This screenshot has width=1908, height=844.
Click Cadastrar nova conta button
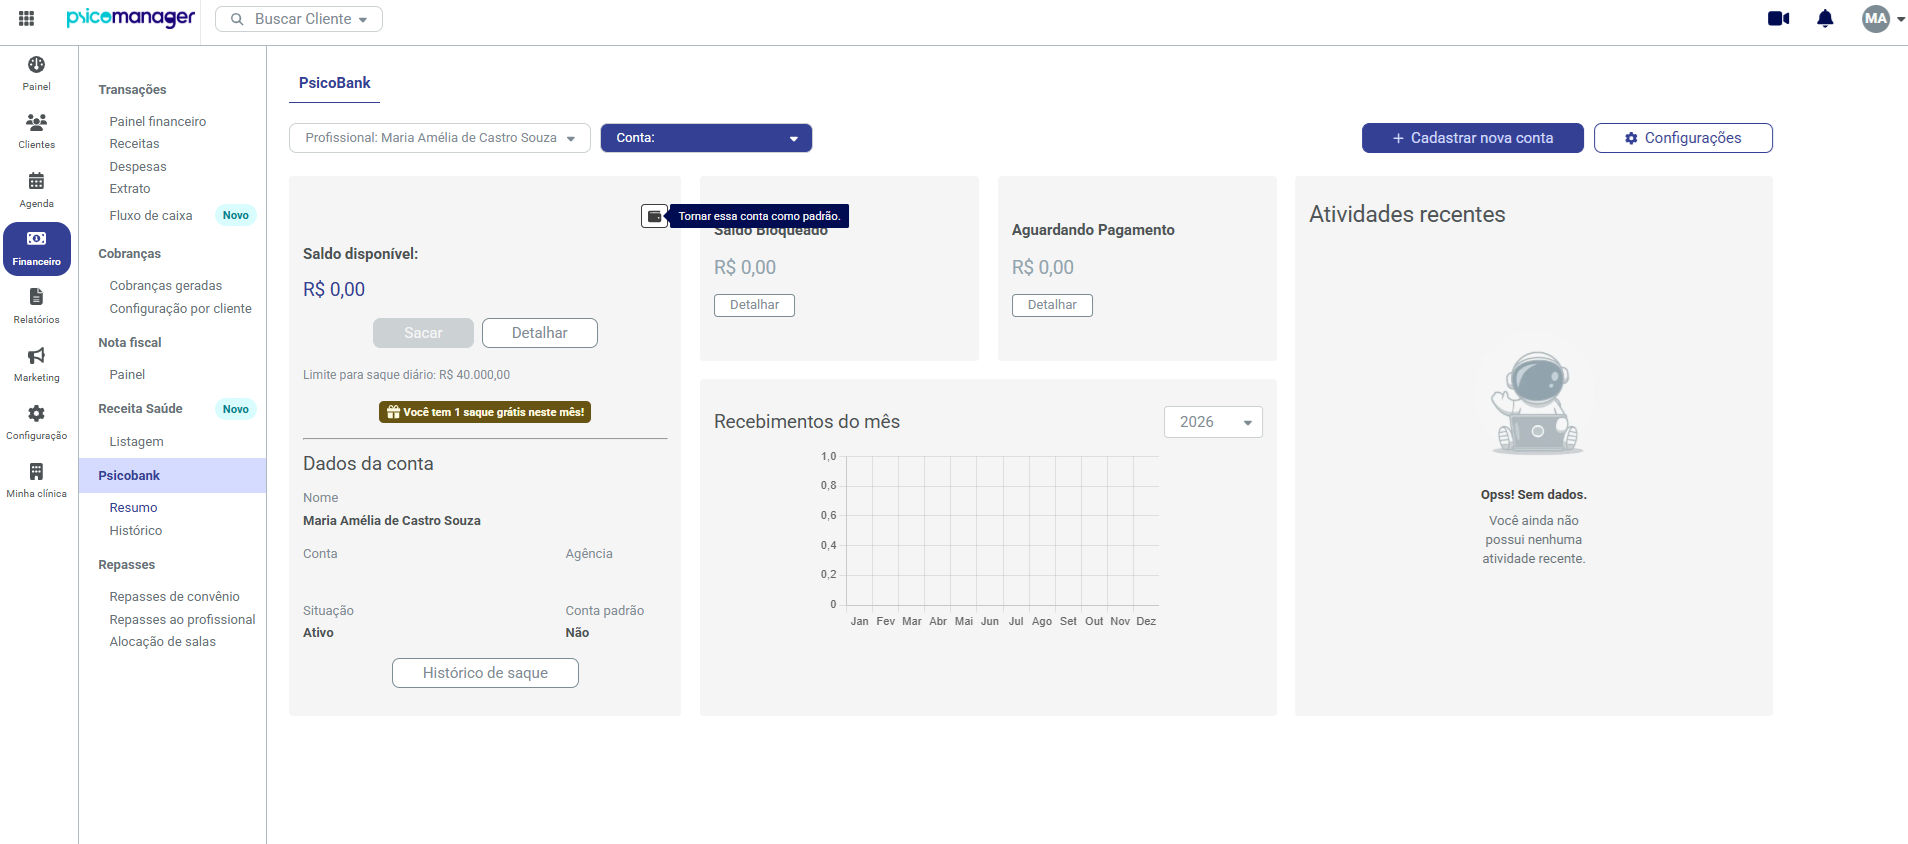point(1472,138)
